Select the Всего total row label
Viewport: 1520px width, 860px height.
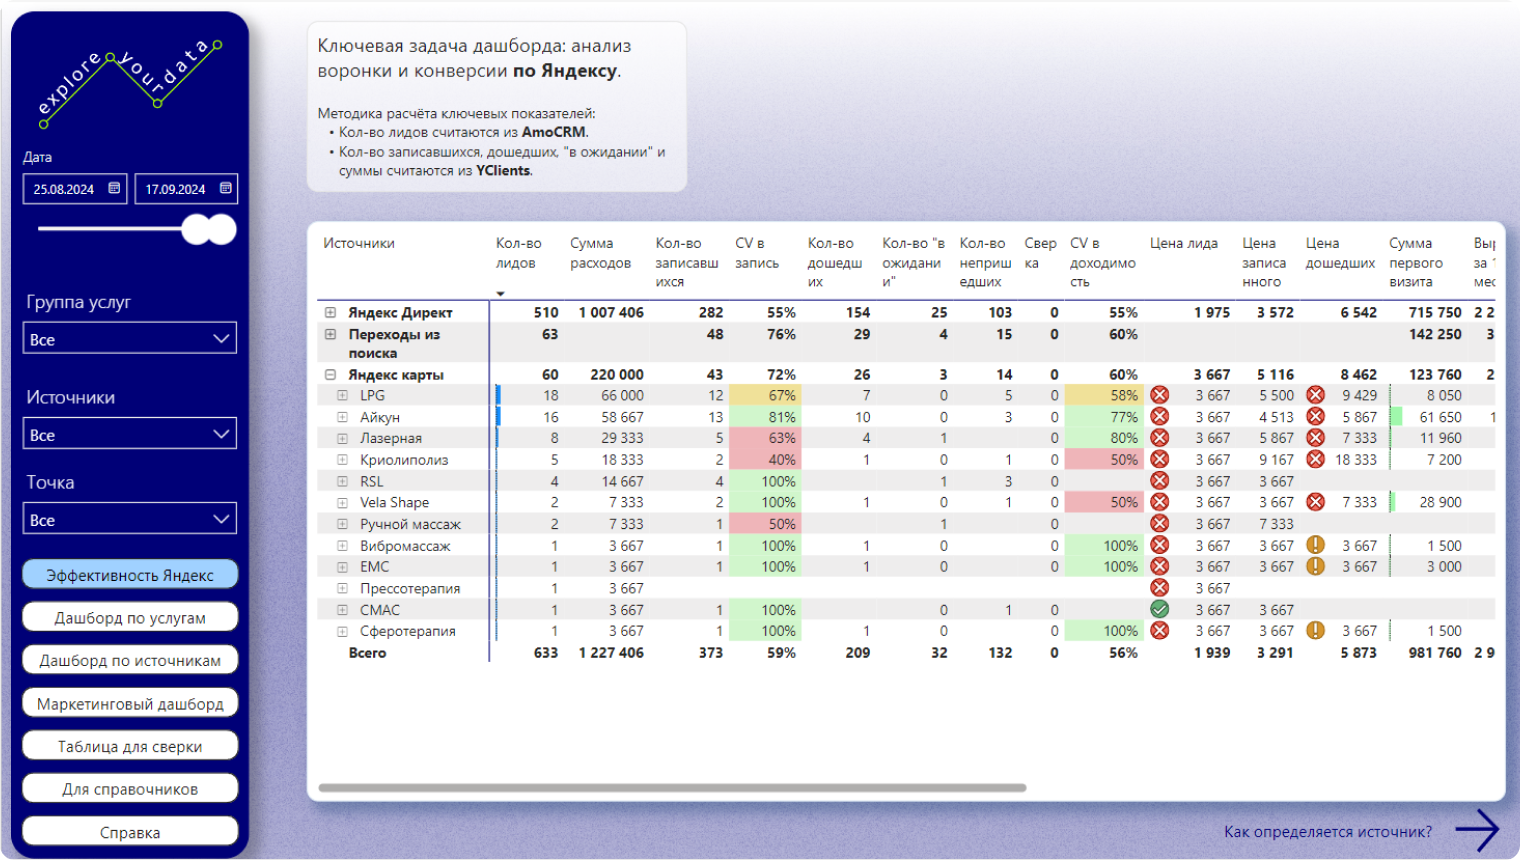pos(367,652)
